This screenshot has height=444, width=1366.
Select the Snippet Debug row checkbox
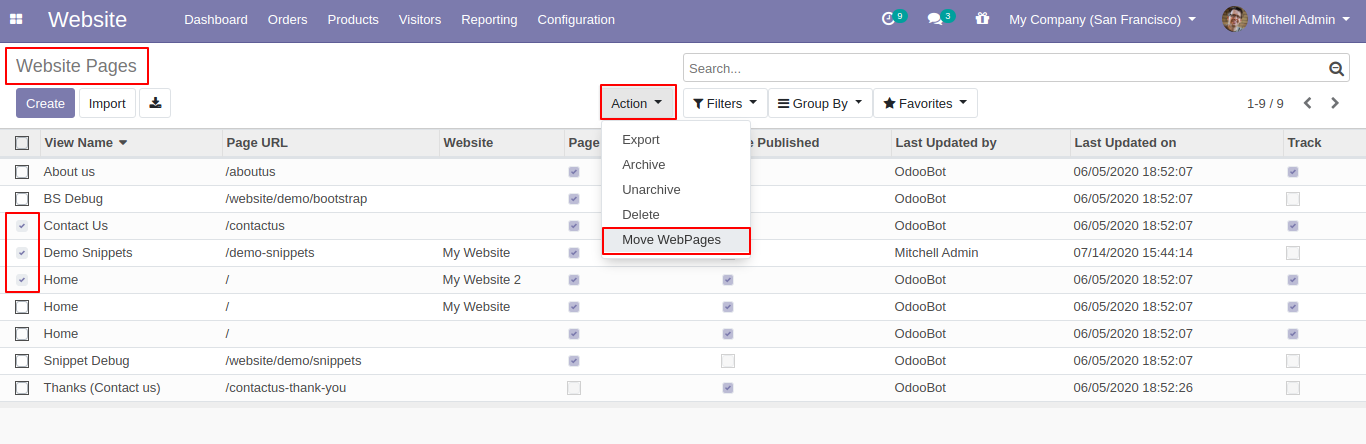click(22, 361)
